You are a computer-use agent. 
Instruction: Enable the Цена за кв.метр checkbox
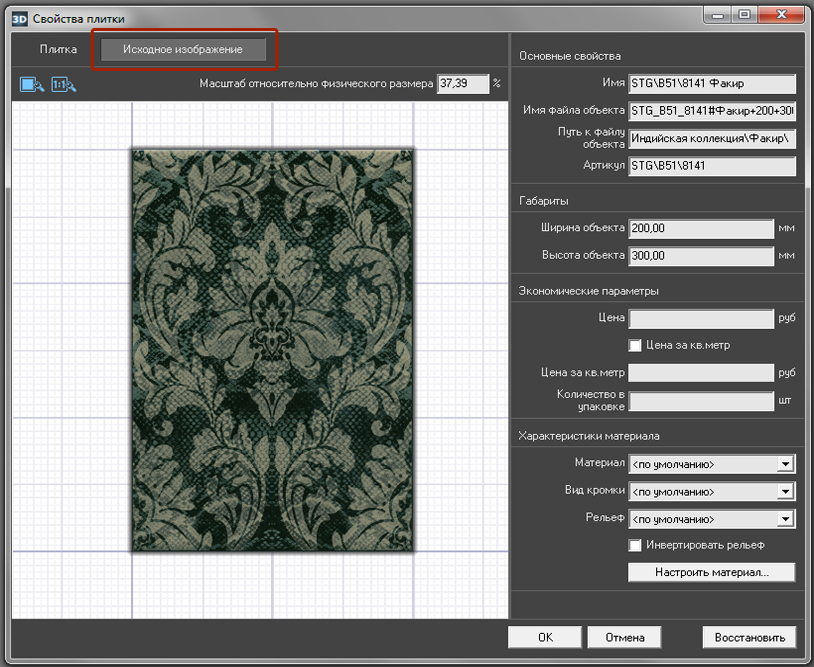[634, 345]
